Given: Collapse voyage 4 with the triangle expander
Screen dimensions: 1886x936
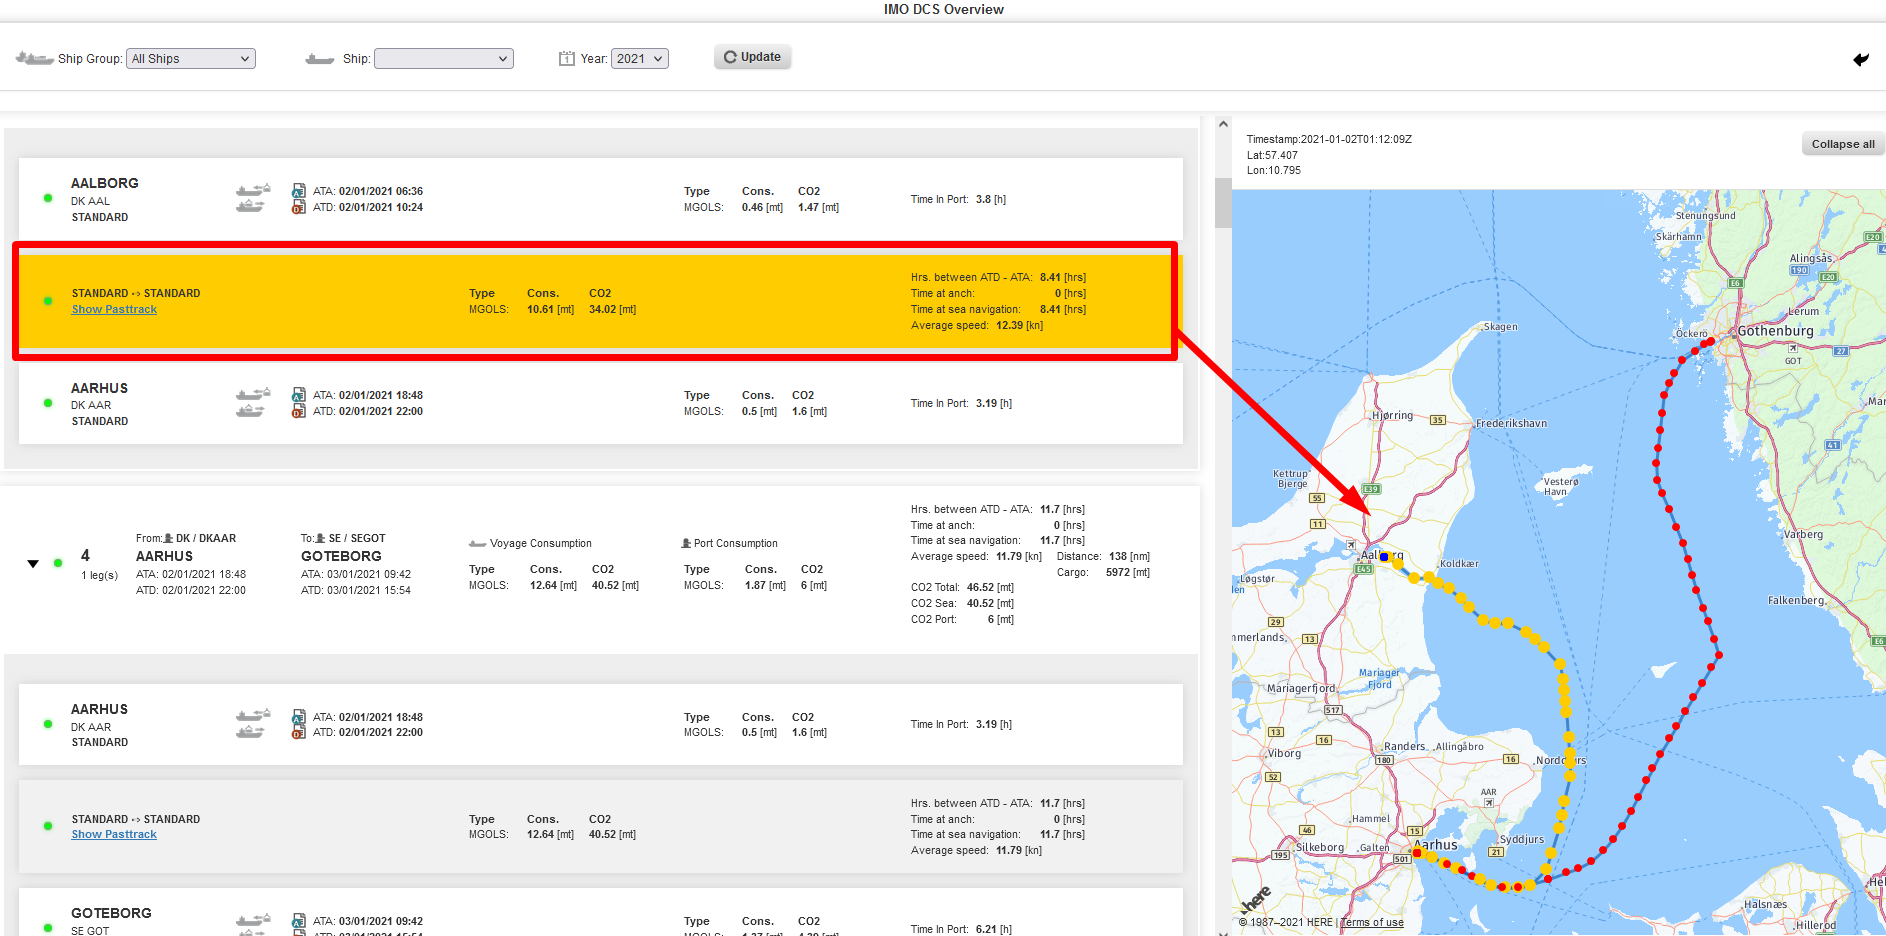Looking at the screenshot, I should coord(33,564).
